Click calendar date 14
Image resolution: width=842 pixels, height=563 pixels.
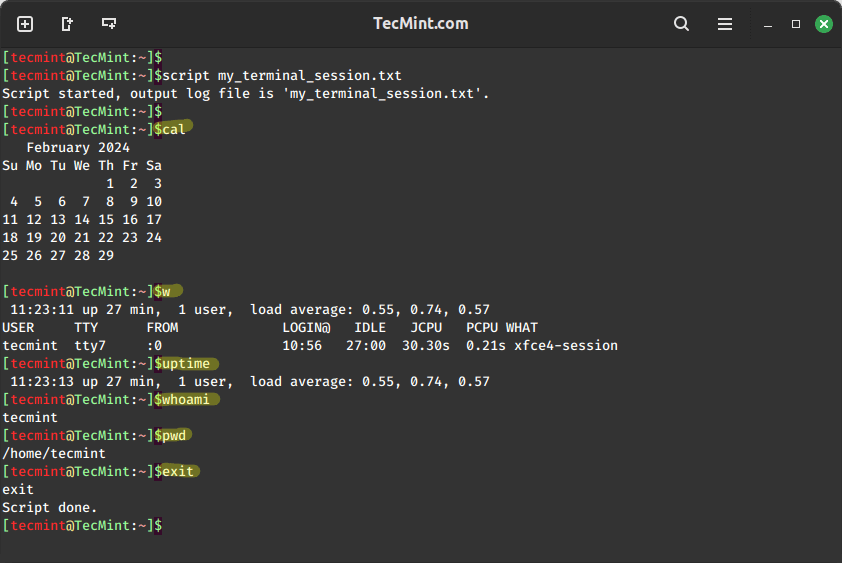82,219
